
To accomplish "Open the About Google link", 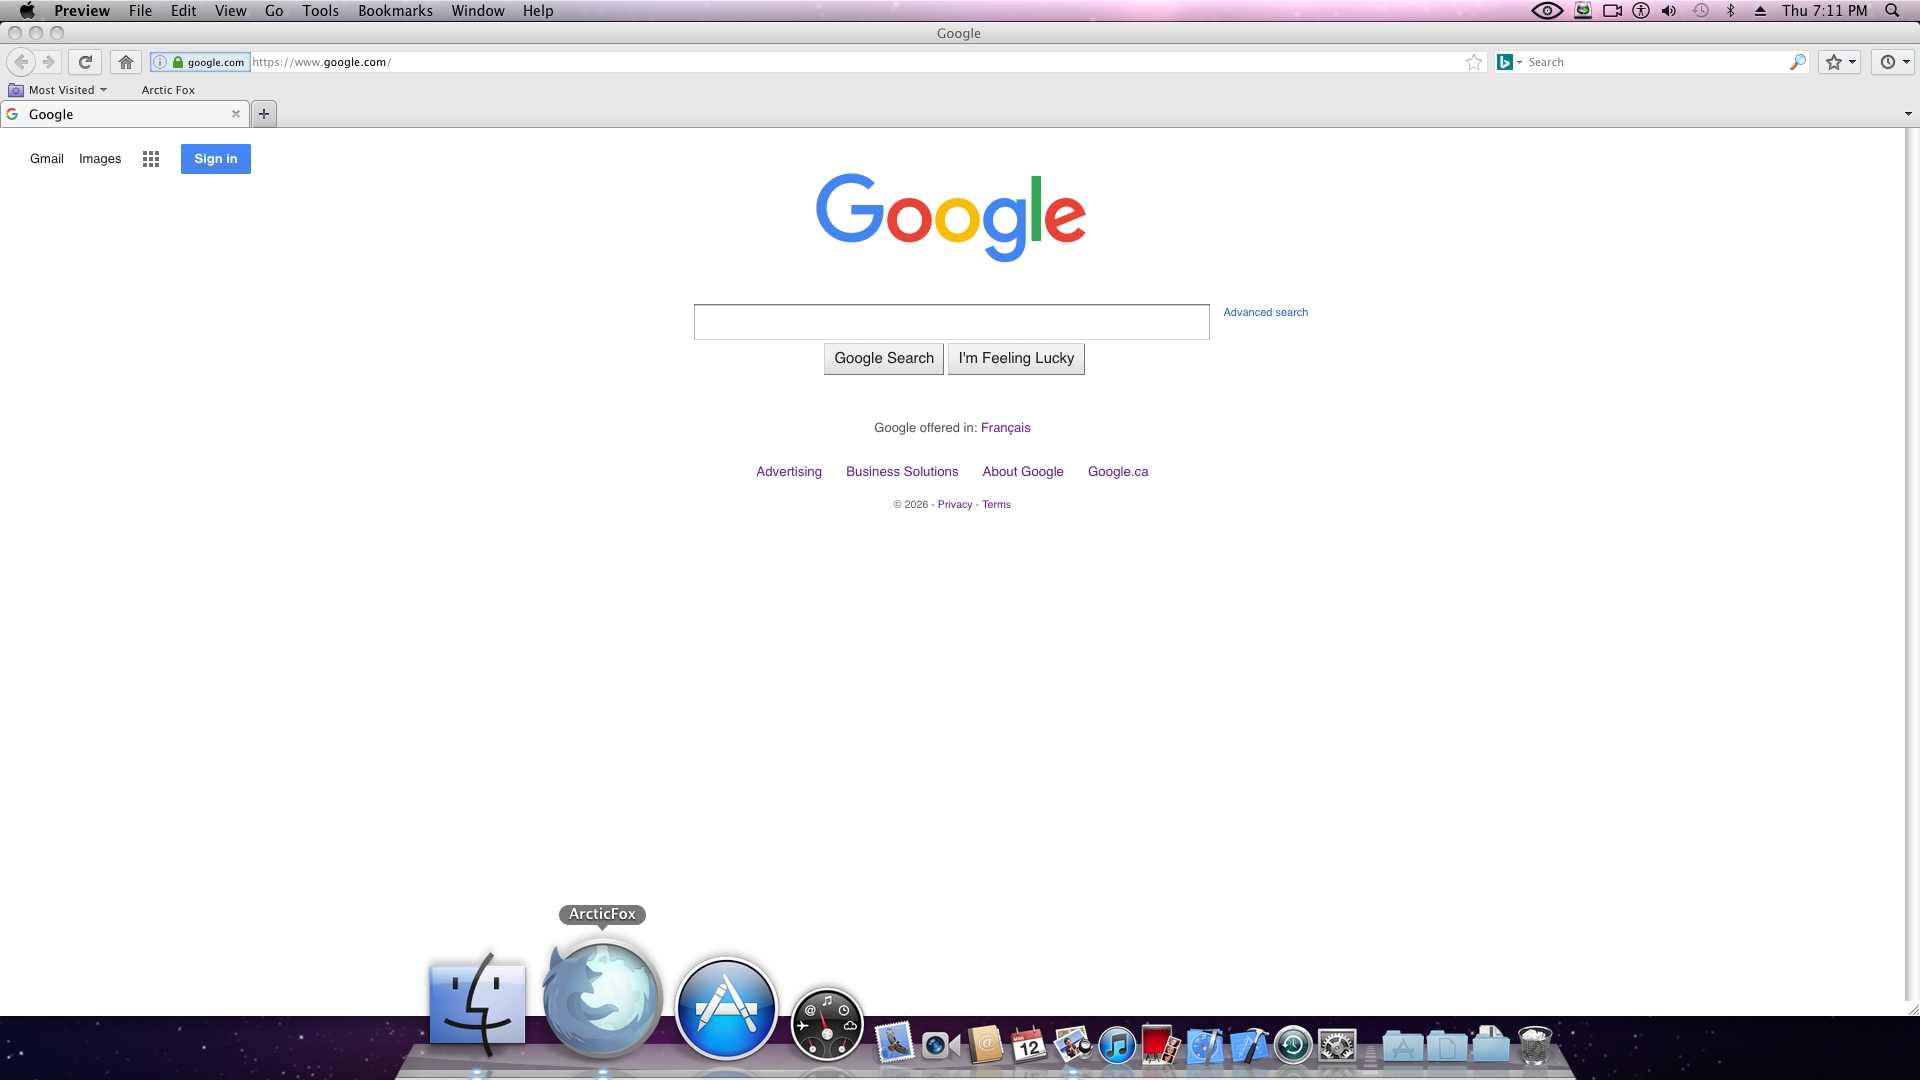I will click(1023, 472).
